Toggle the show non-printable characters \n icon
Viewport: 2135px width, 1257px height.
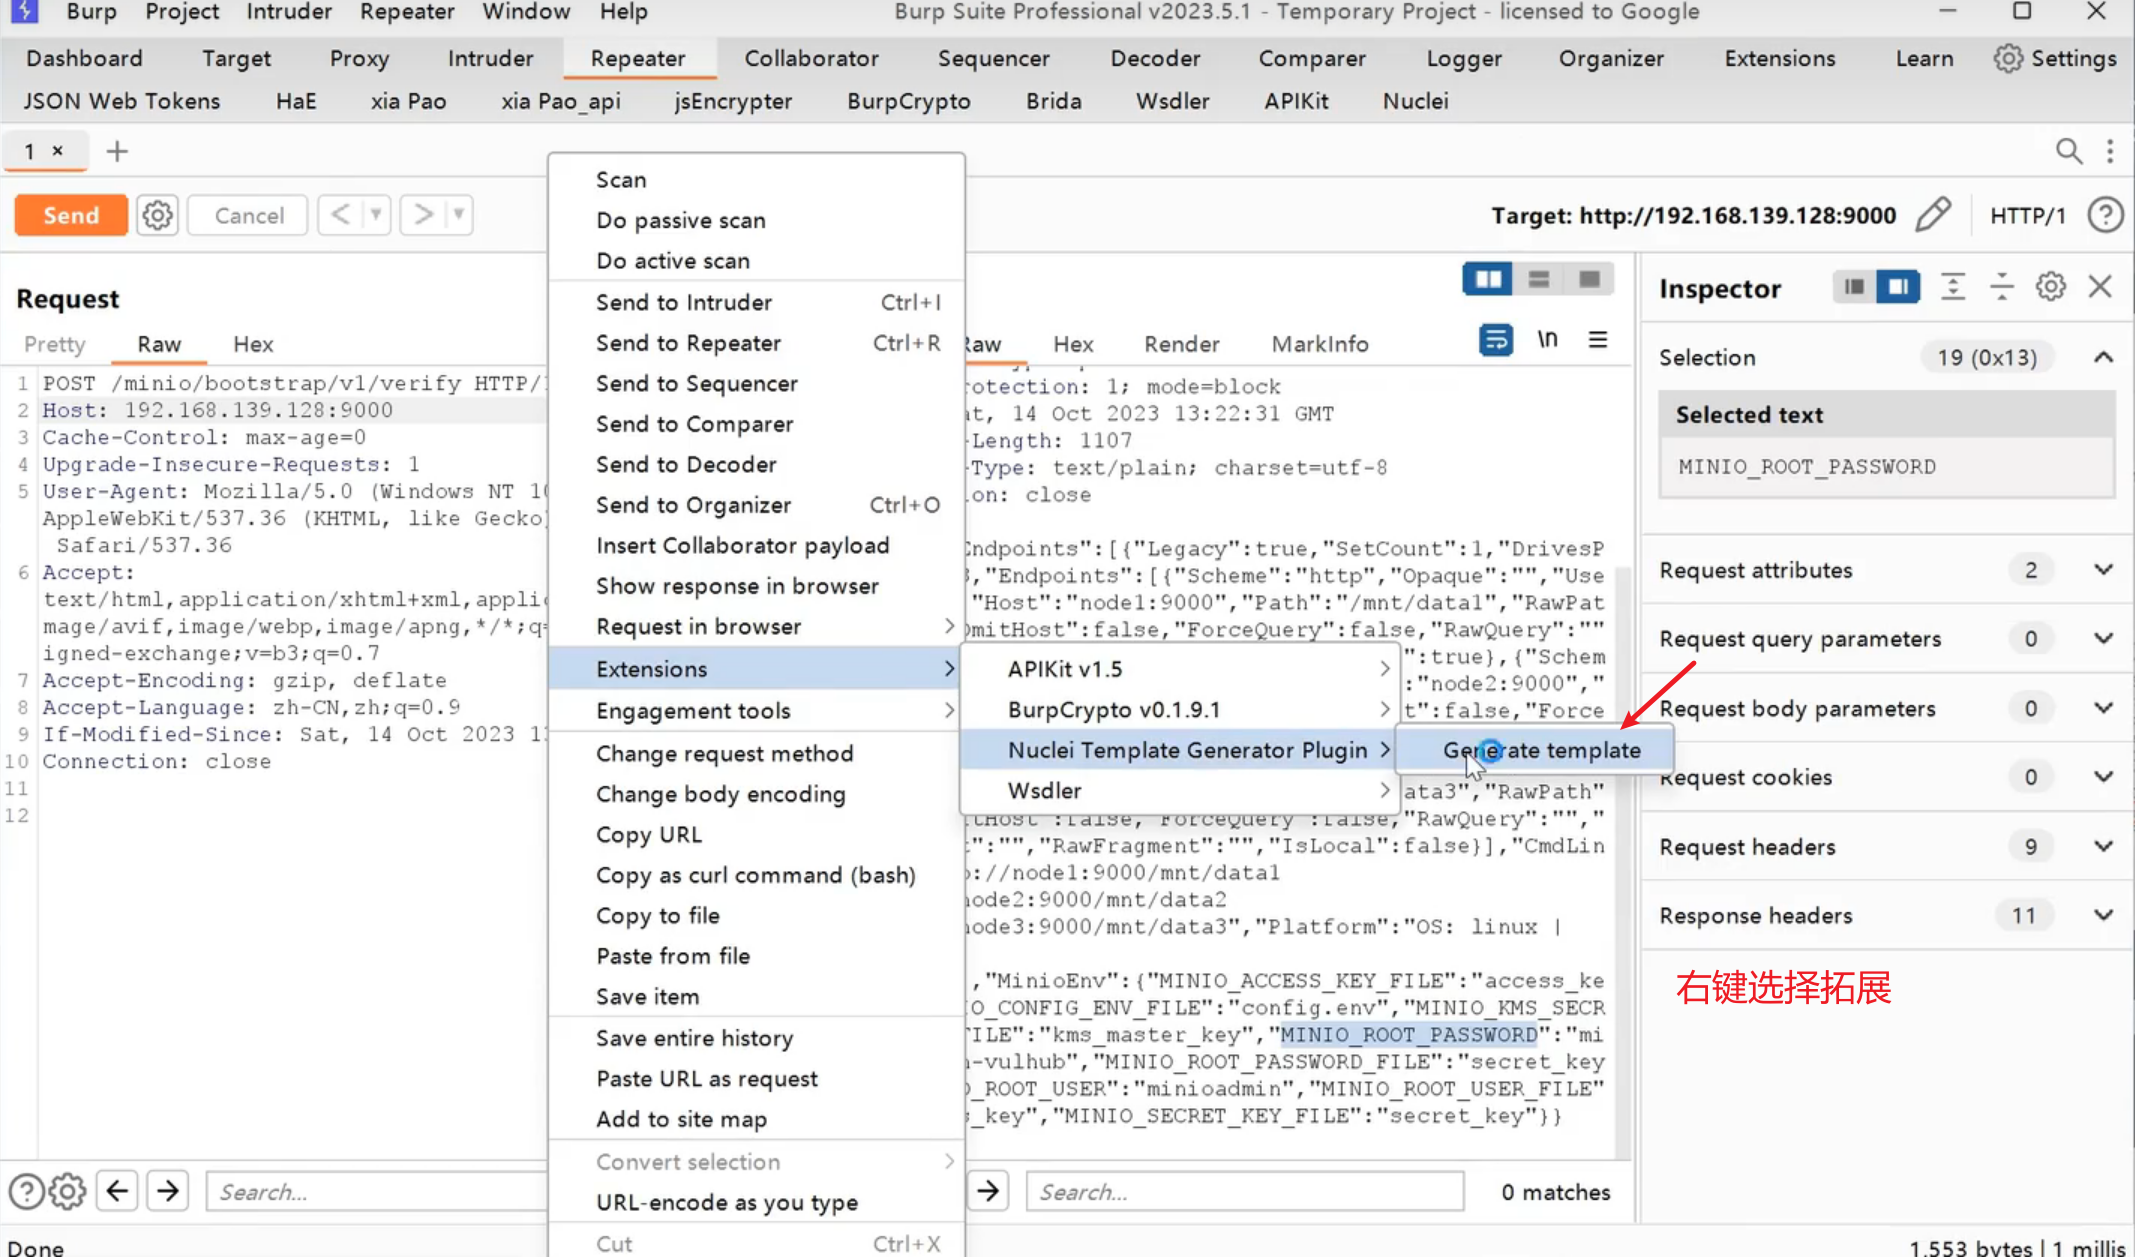(x=1547, y=340)
